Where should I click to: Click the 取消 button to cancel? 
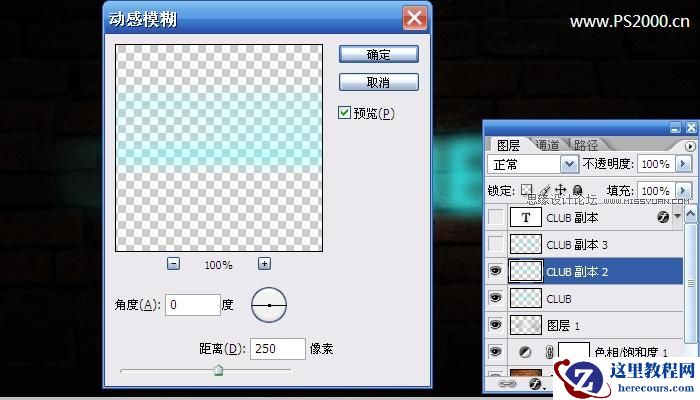click(x=379, y=82)
